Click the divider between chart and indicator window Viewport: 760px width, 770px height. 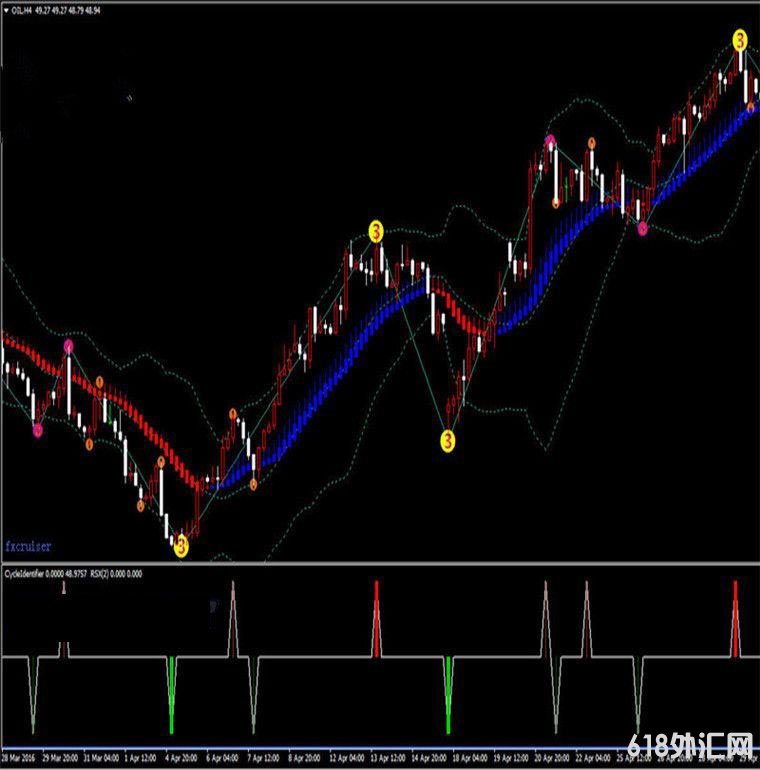pyautogui.click(x=380, y=562)
